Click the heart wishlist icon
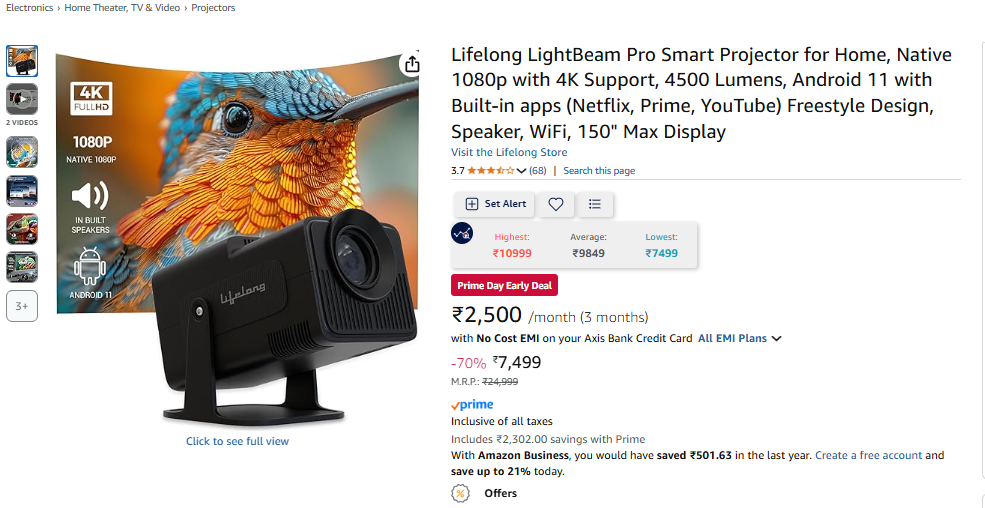Image resolution: width=985 pixels, height=508 pixels. (x=556, y=204)
